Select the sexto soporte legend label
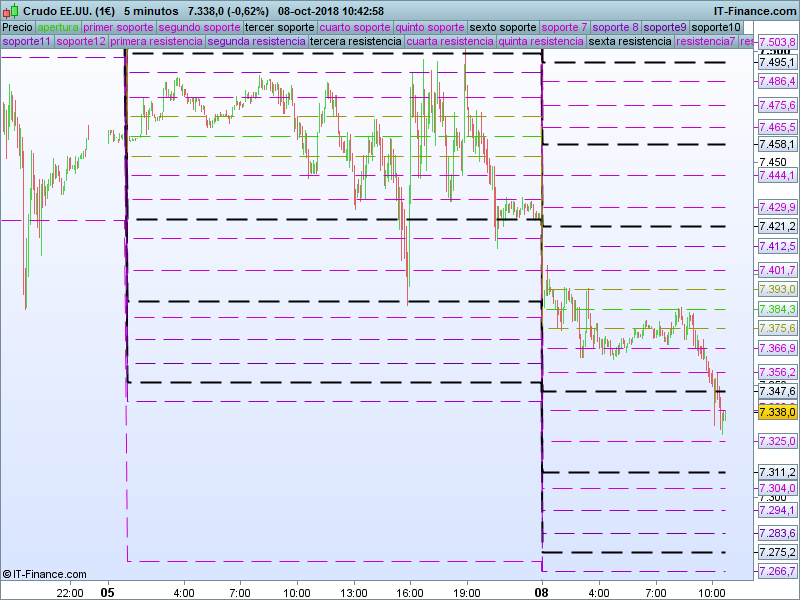The width and height of the screenshot is (800, 600). click(x=503, y=27)
